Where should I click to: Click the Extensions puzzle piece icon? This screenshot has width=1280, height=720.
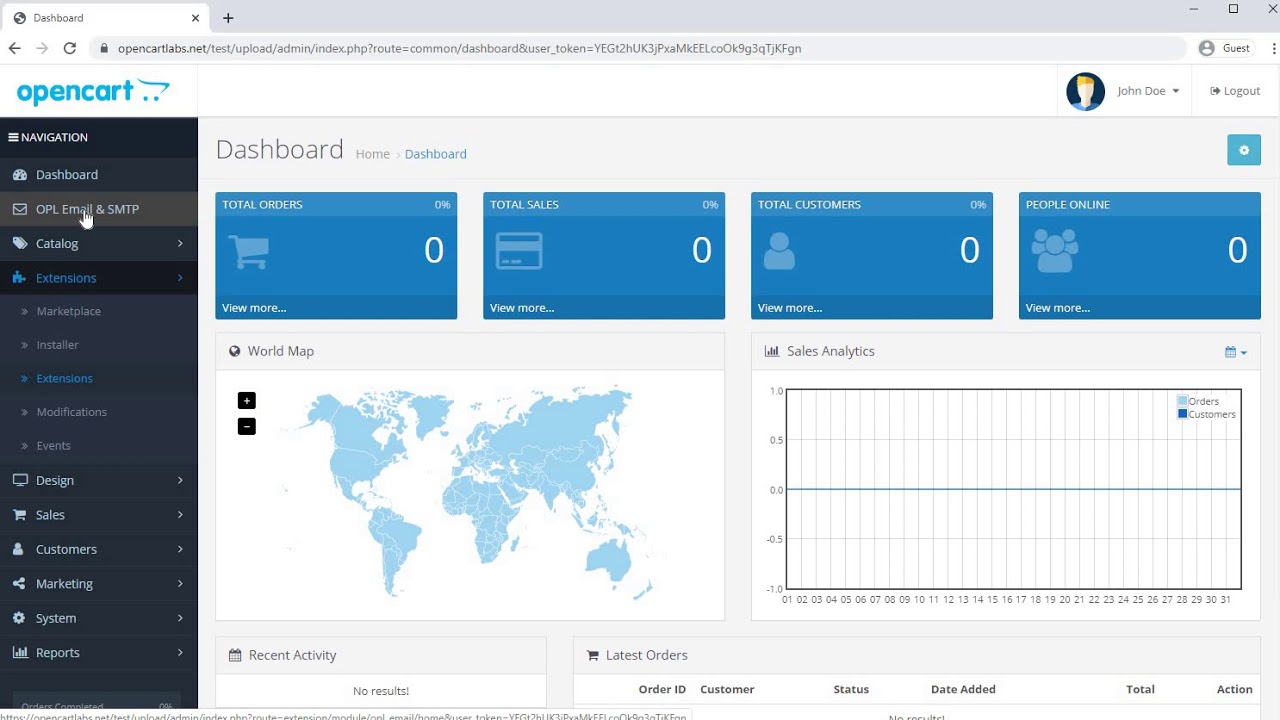click(x=20, y=278)
